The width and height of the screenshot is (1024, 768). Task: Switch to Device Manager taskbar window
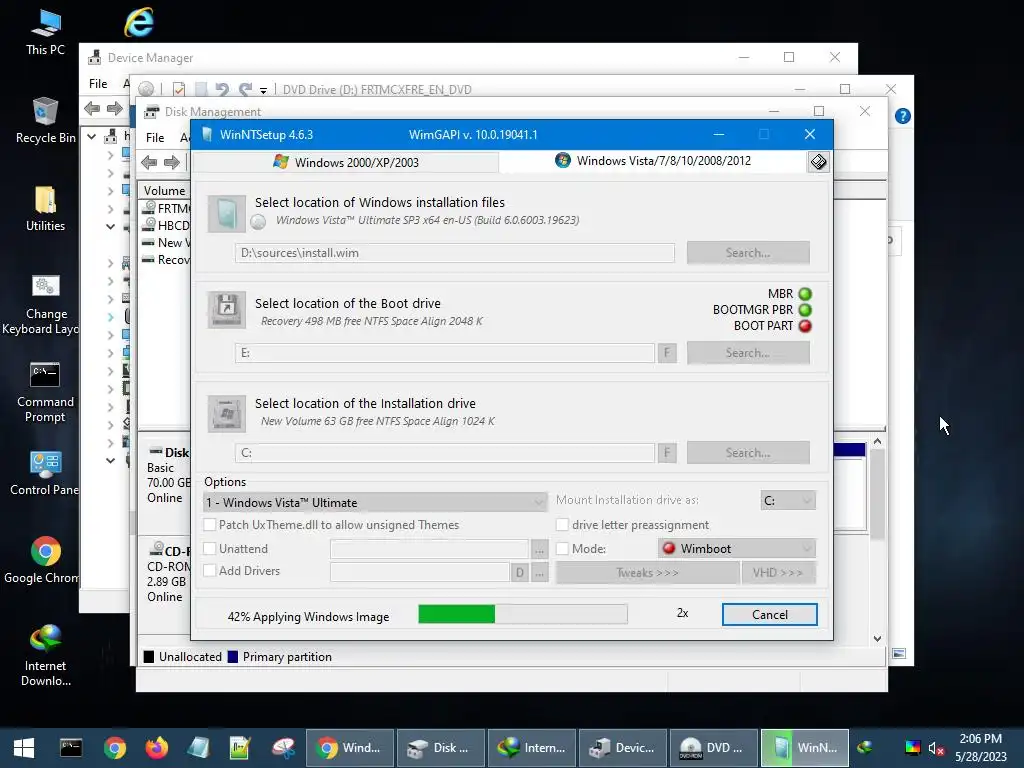pyautogui.click(x=622, y=748)
